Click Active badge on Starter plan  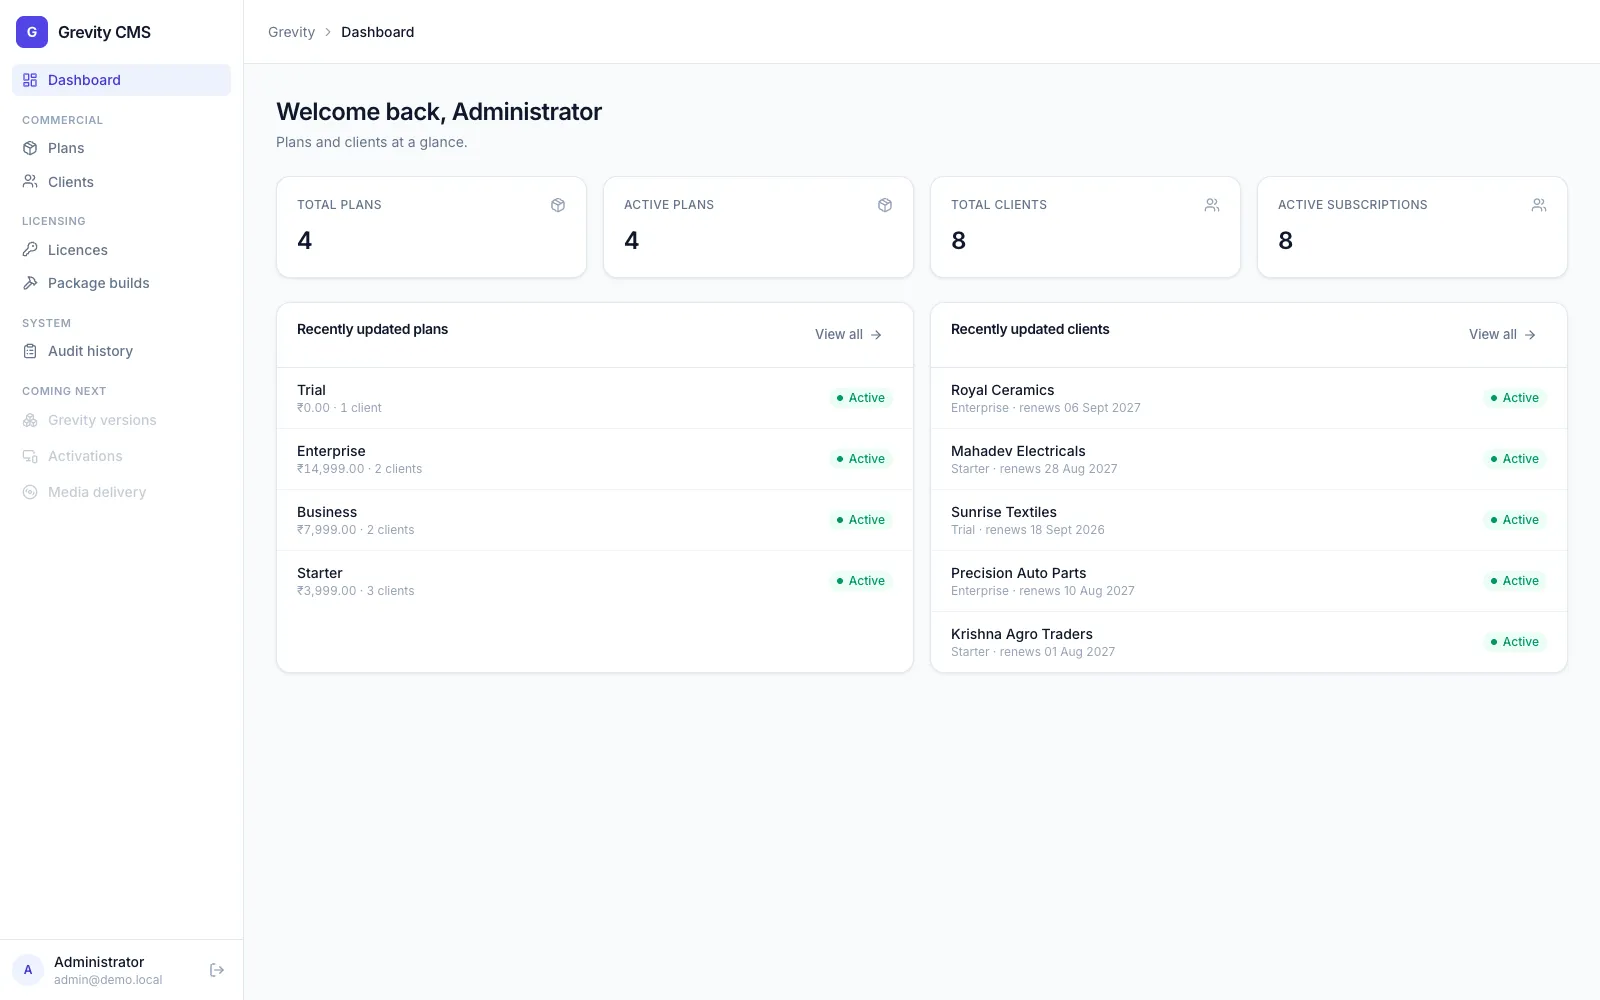[860, 581]
